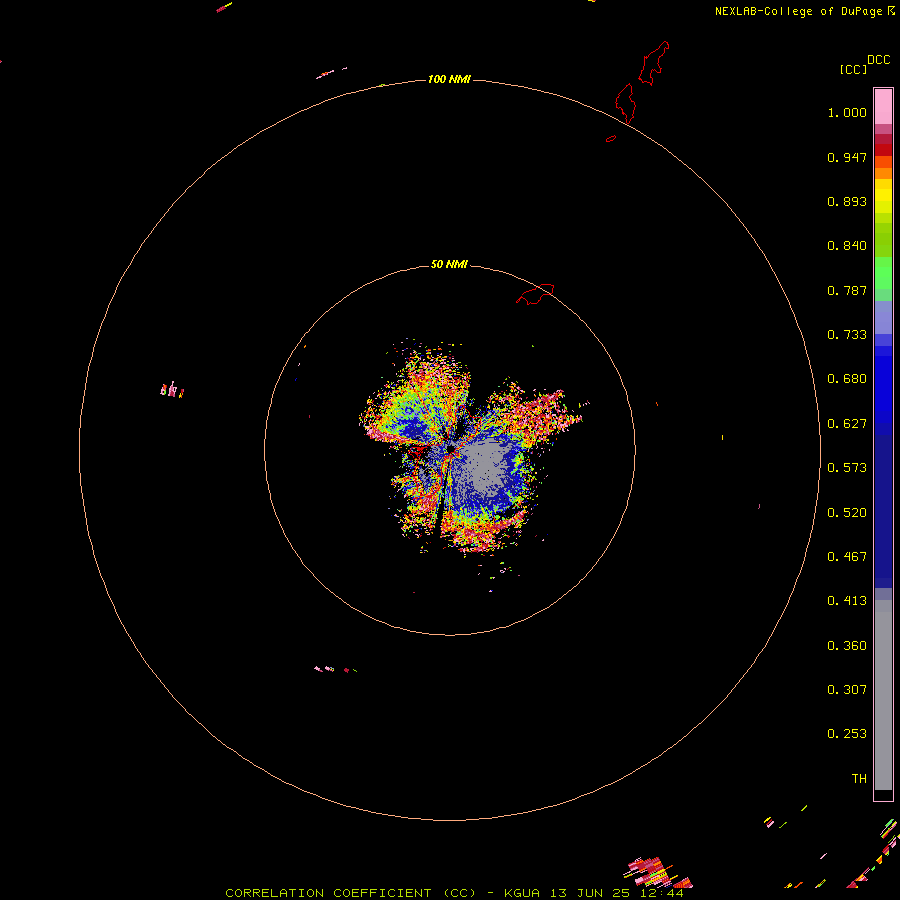The width and height of the screenshot is (900, 900).
Task: Select the 0.307 colorbar value
Action: 847,690
